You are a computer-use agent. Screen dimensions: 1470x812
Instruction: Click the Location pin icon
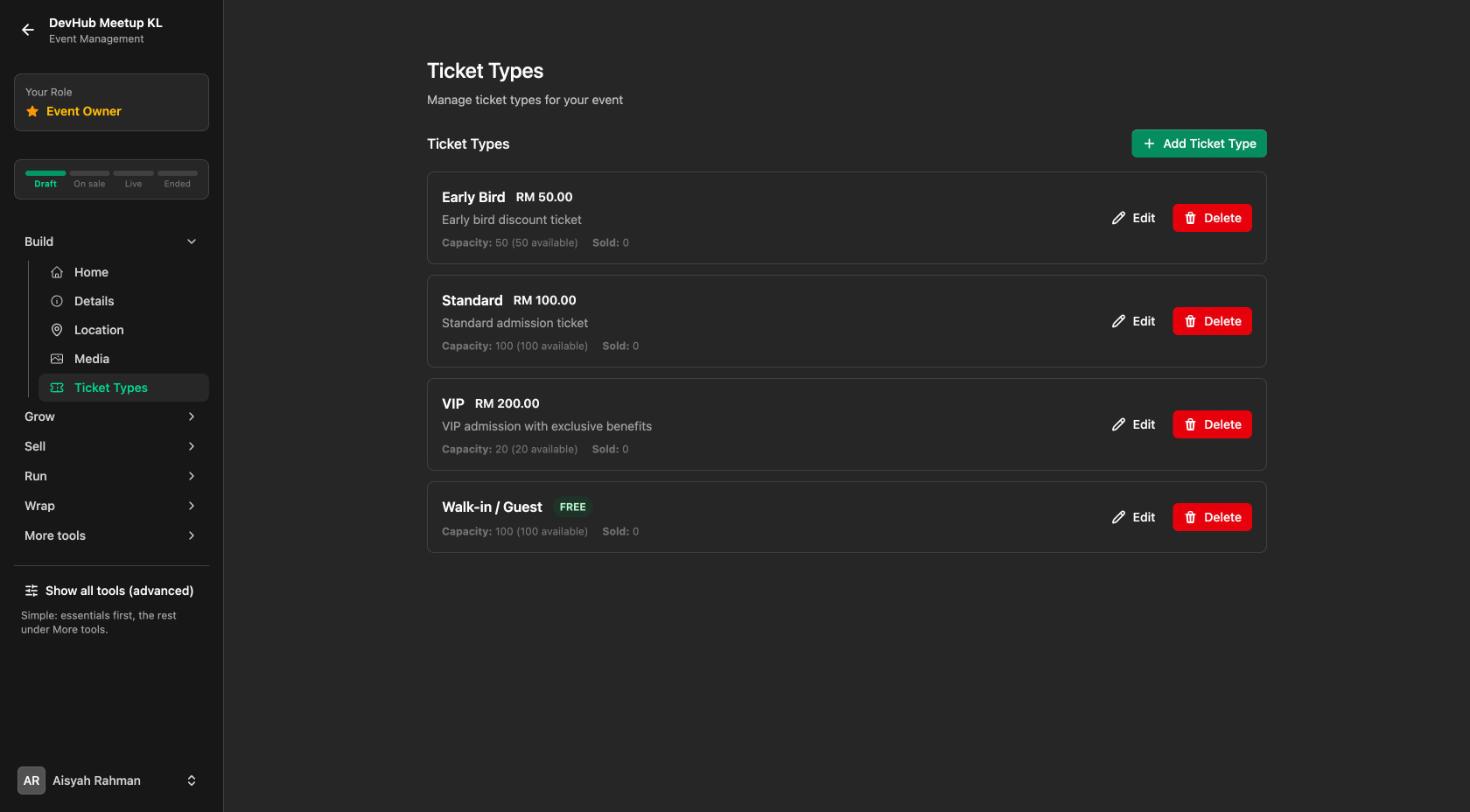click(x=57, y=330)
